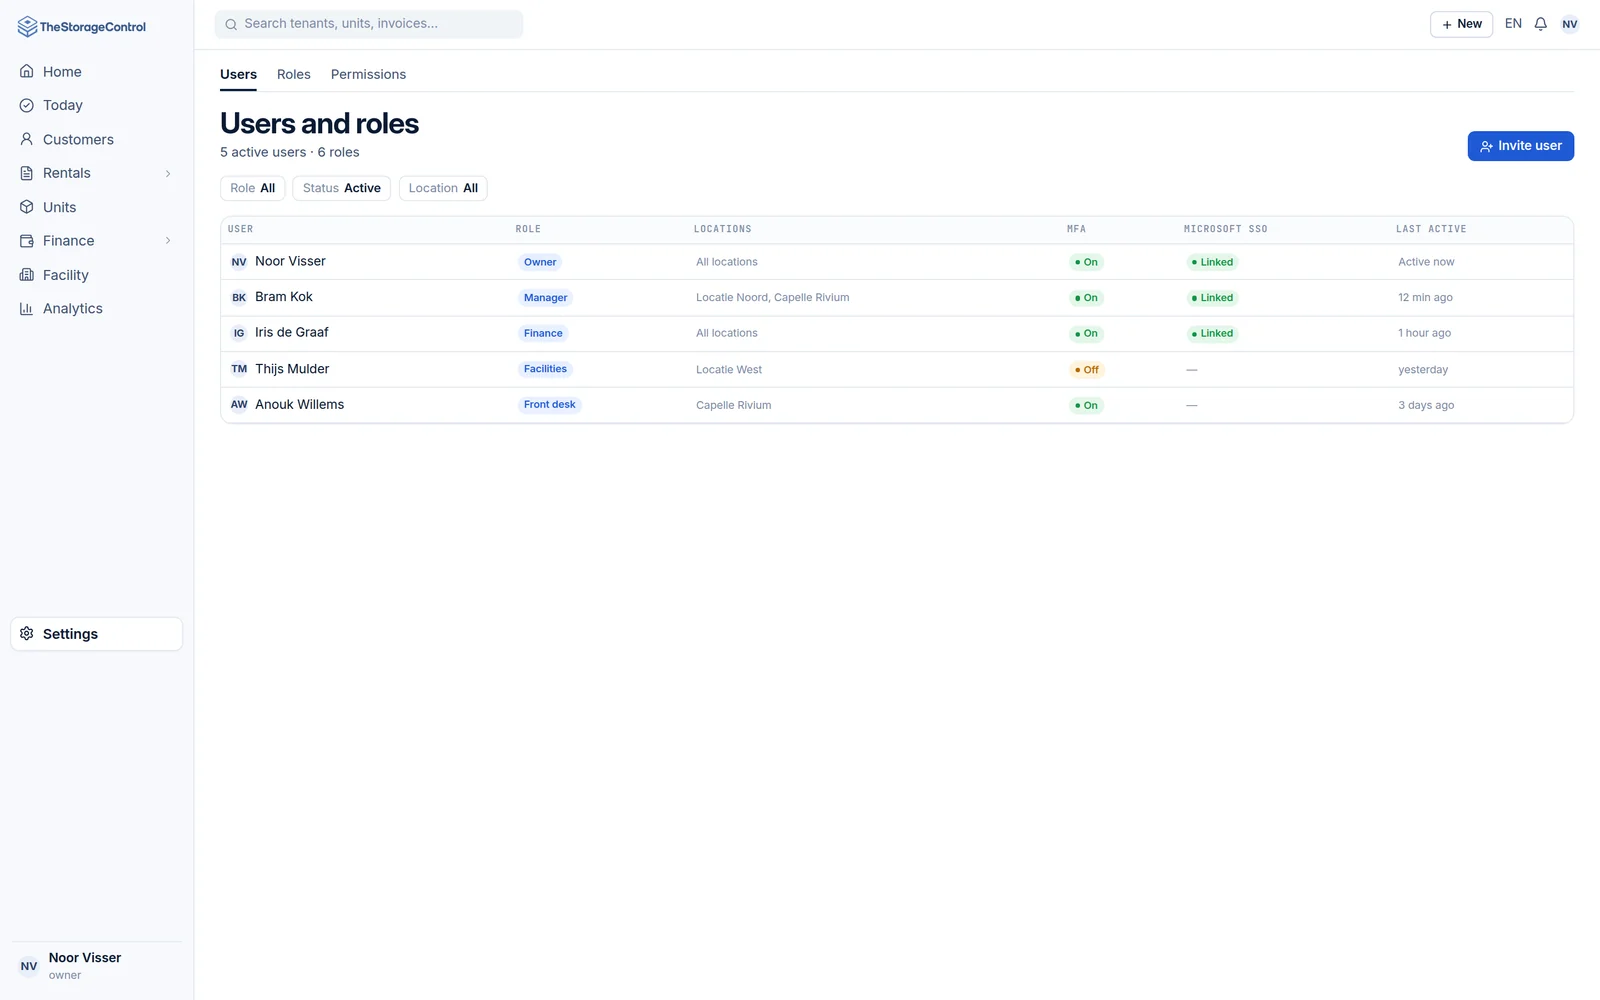Click Thijs Mulder's MFA Off badge
This screenshot has height=1000, width=1600.
(x=1086, y=370)
